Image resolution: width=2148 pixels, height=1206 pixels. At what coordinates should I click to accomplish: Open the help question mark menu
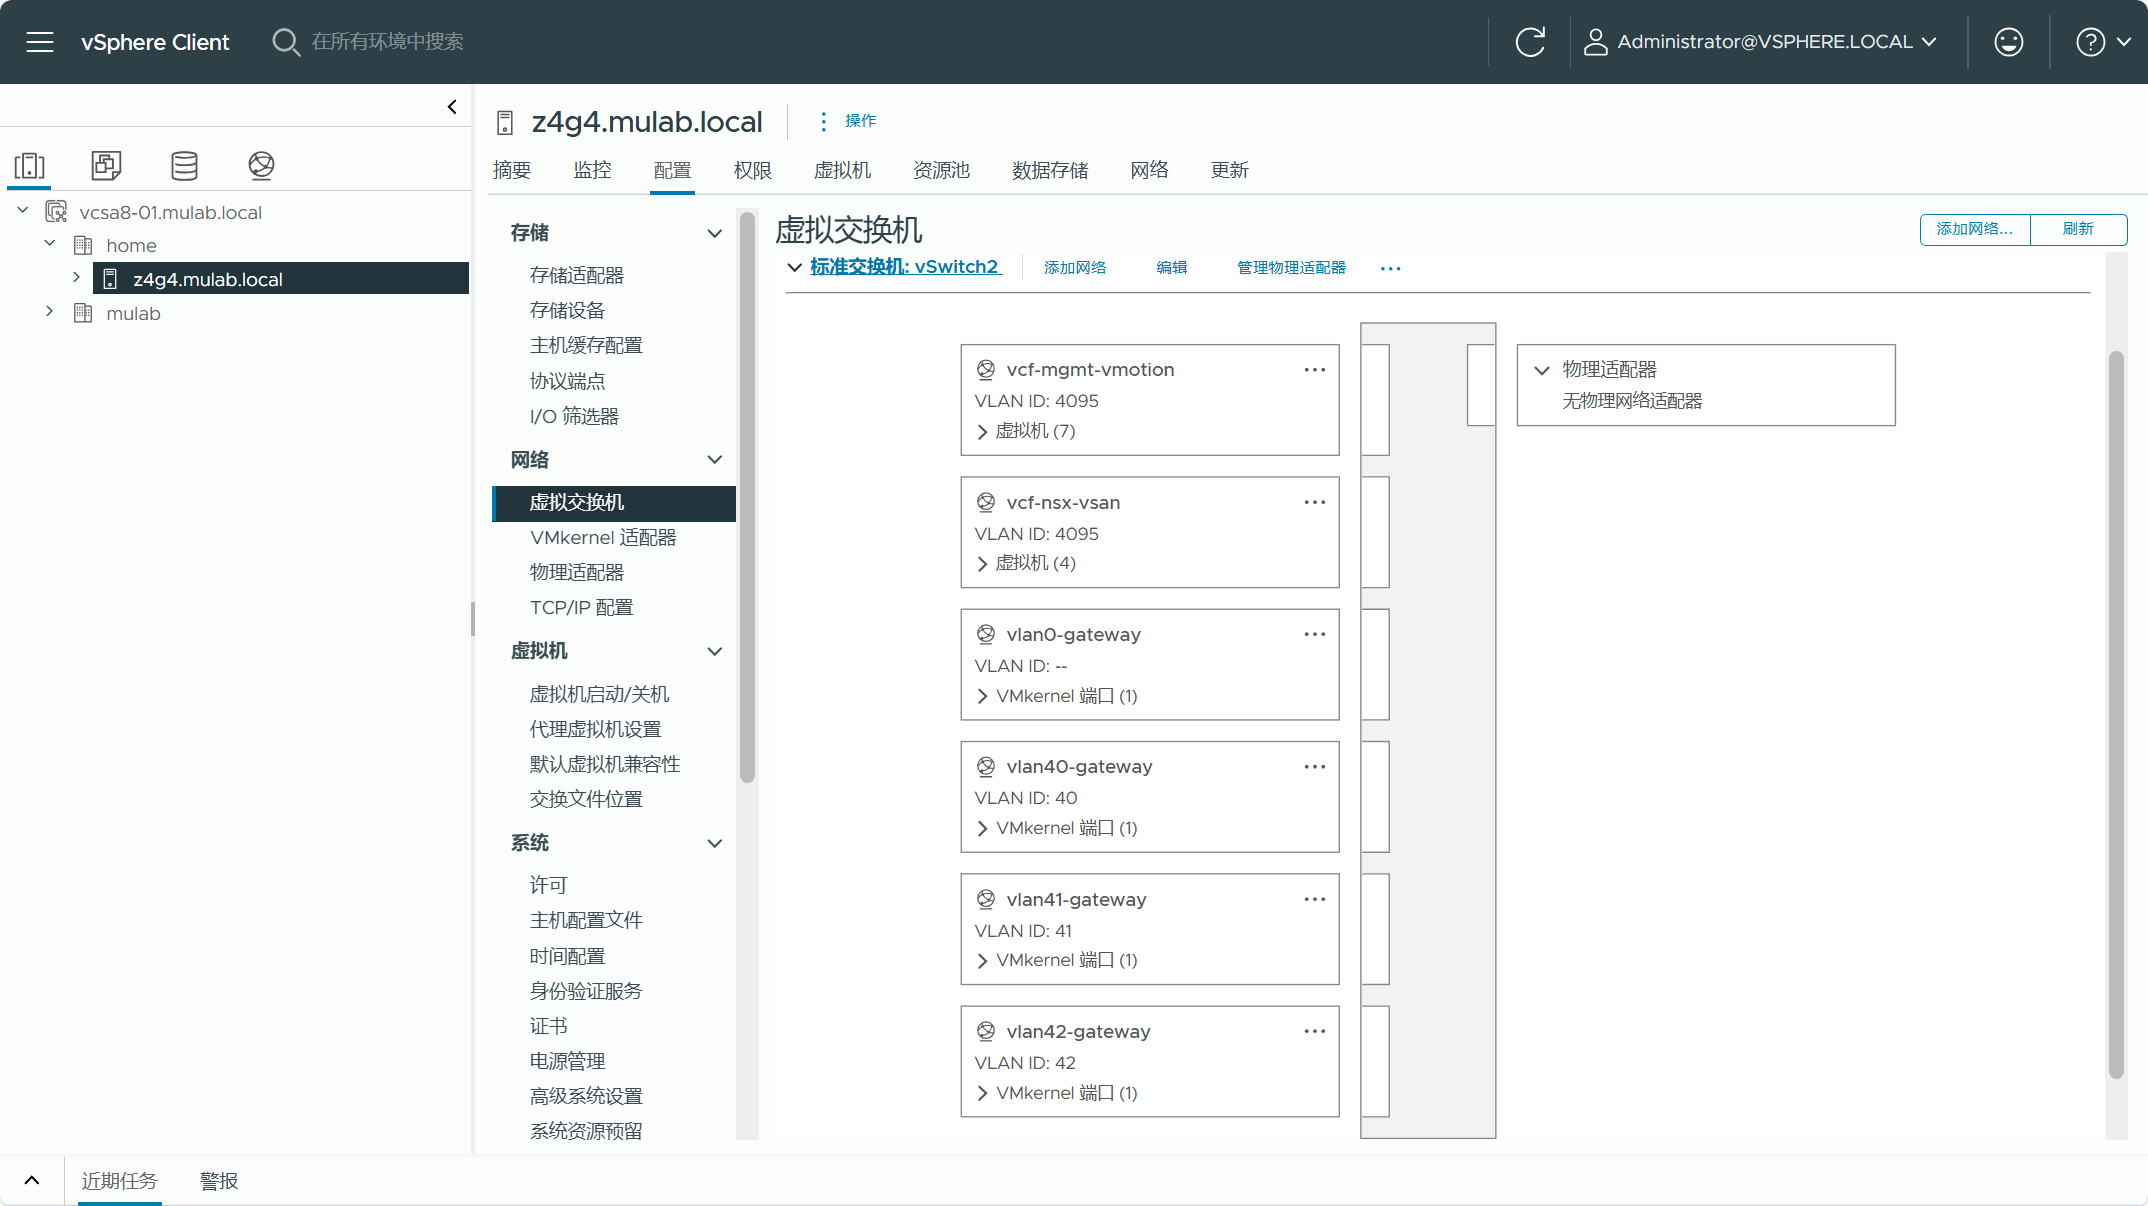point(2090,42)
